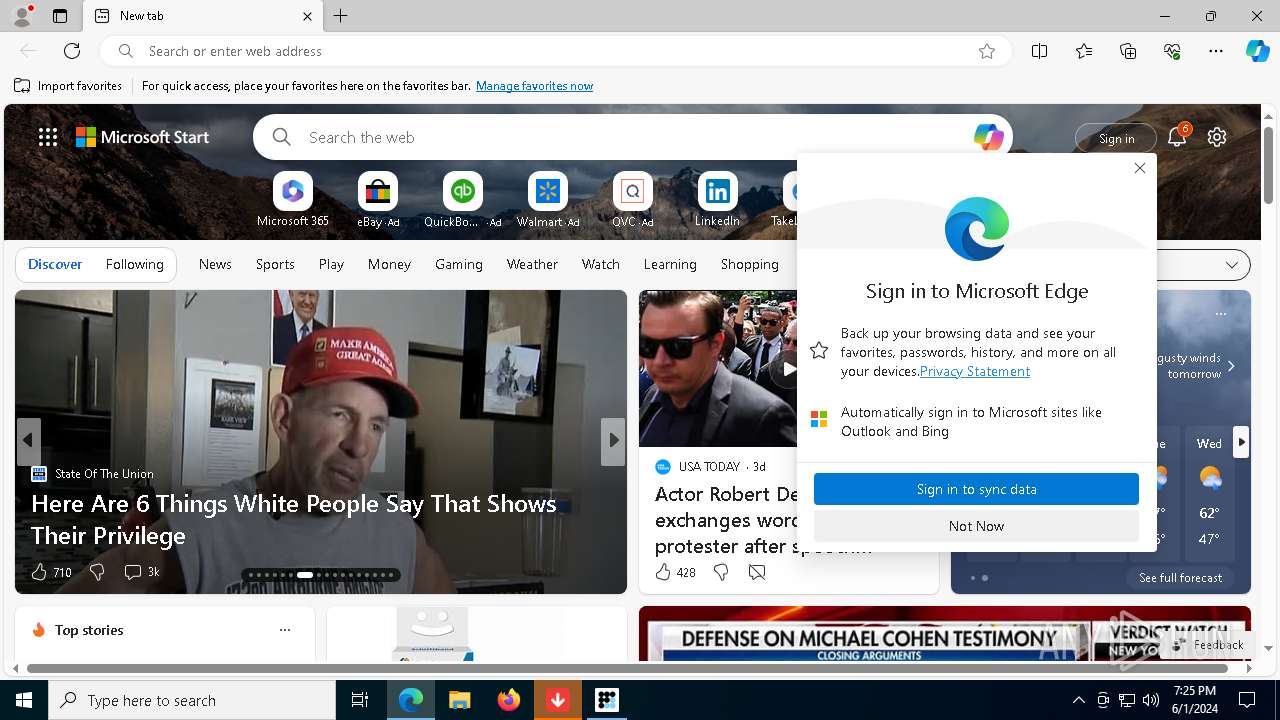Enable split screen view
Viewport: 1280px width, 720px height.
(1039, 51)
